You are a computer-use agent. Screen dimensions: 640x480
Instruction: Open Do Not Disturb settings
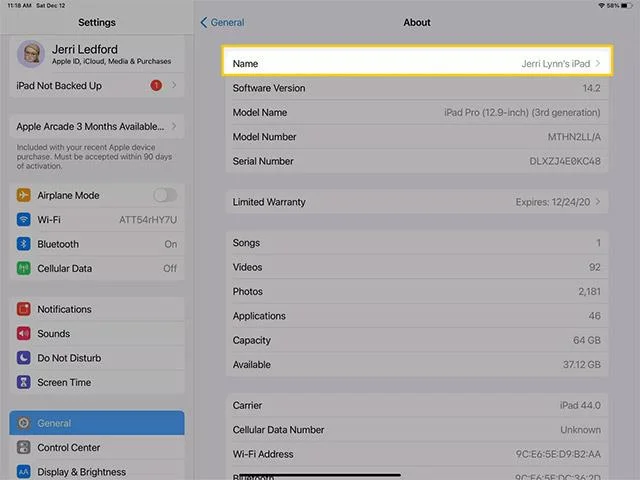(x=97, y=358)
